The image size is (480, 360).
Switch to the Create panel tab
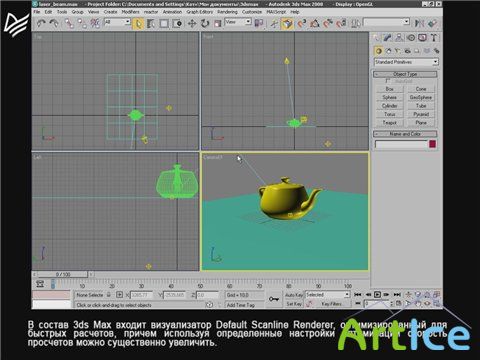click(376, 38)
